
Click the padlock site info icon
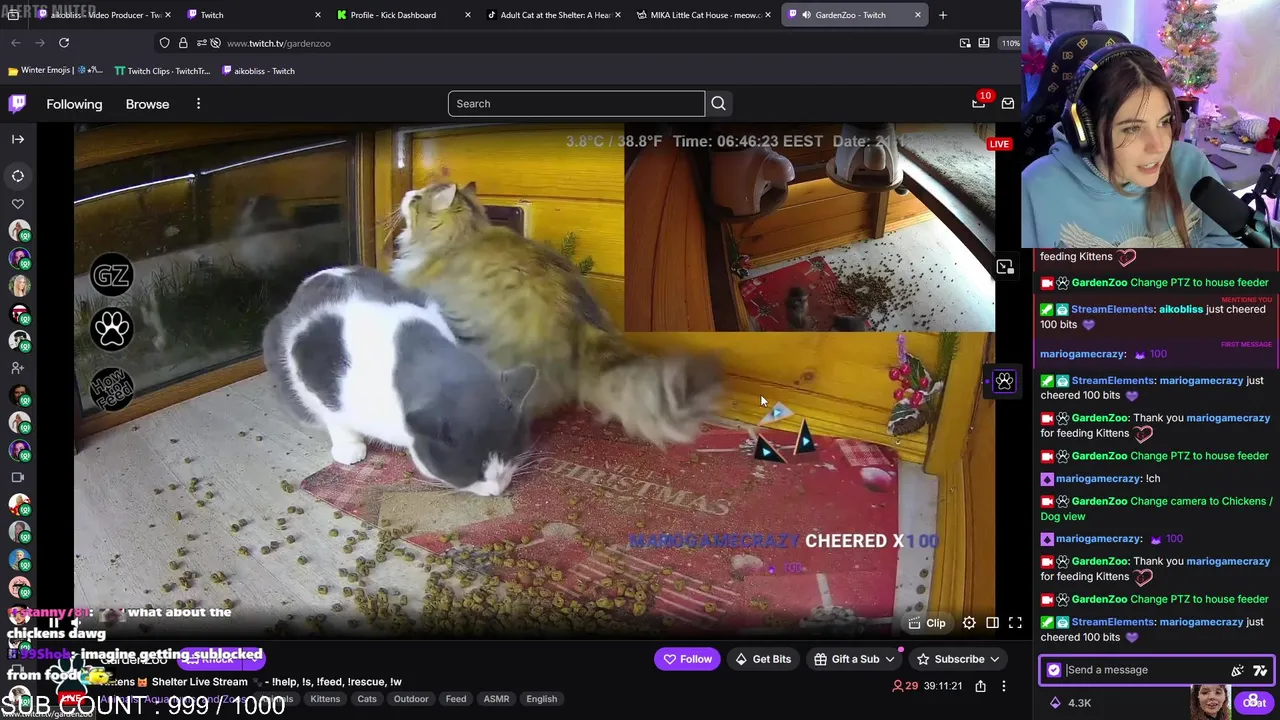[183, 43]
